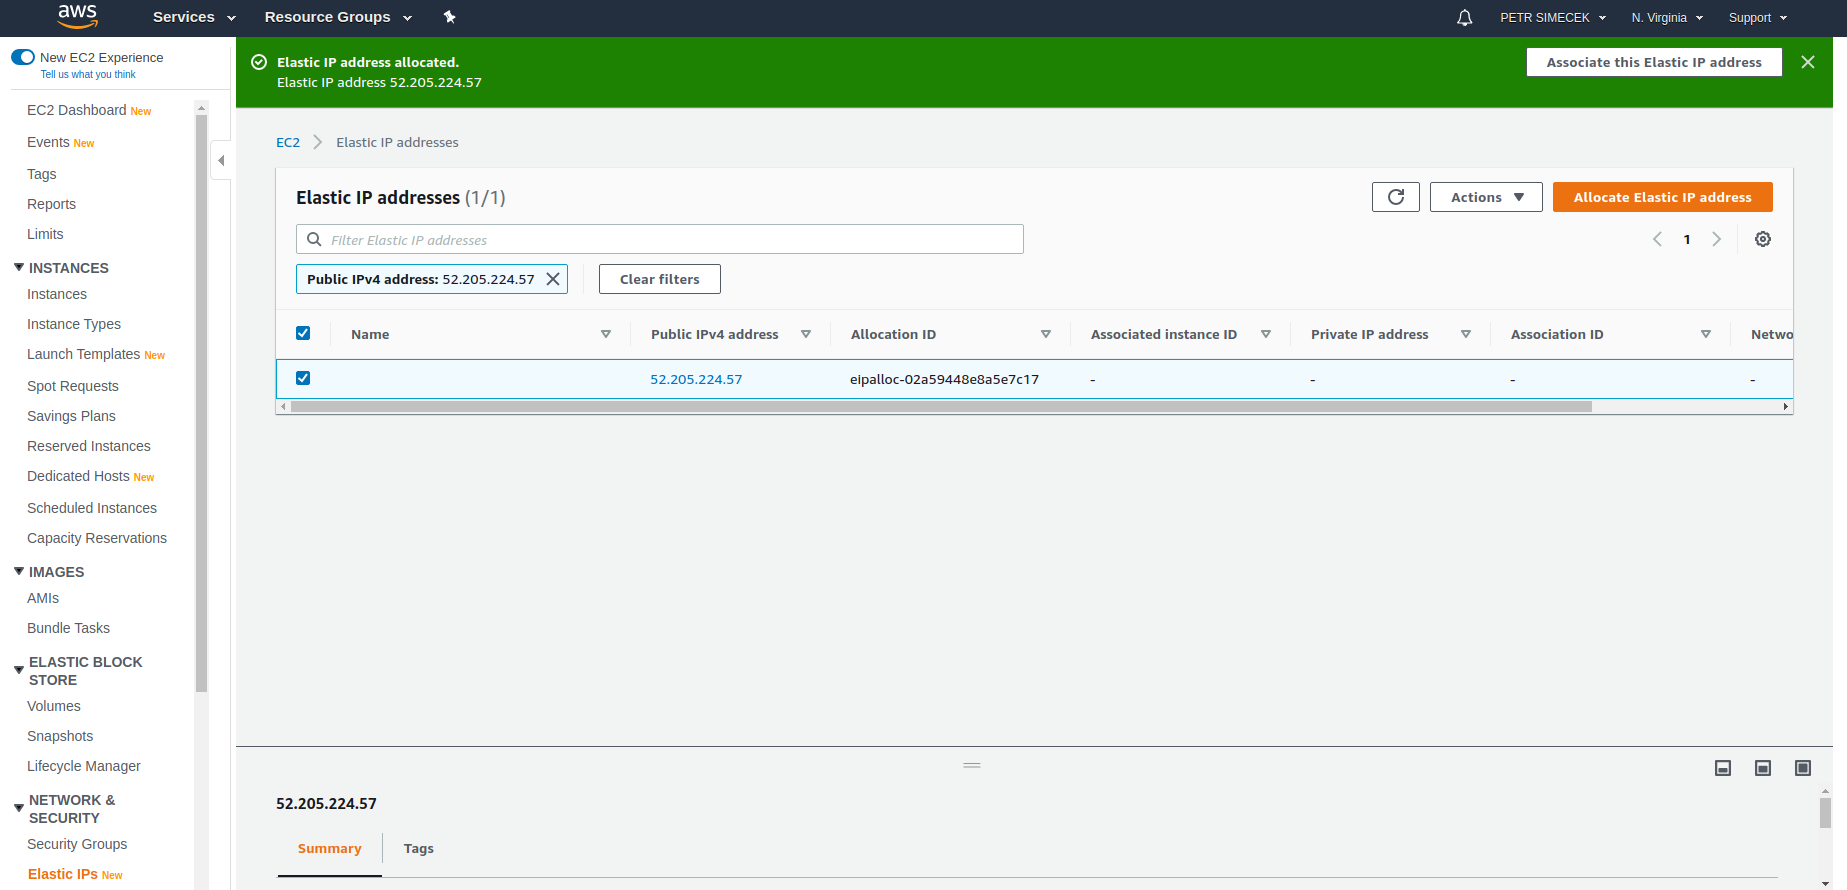
Task: Switch to the Tags tab
Action: [x=418, y=848]
